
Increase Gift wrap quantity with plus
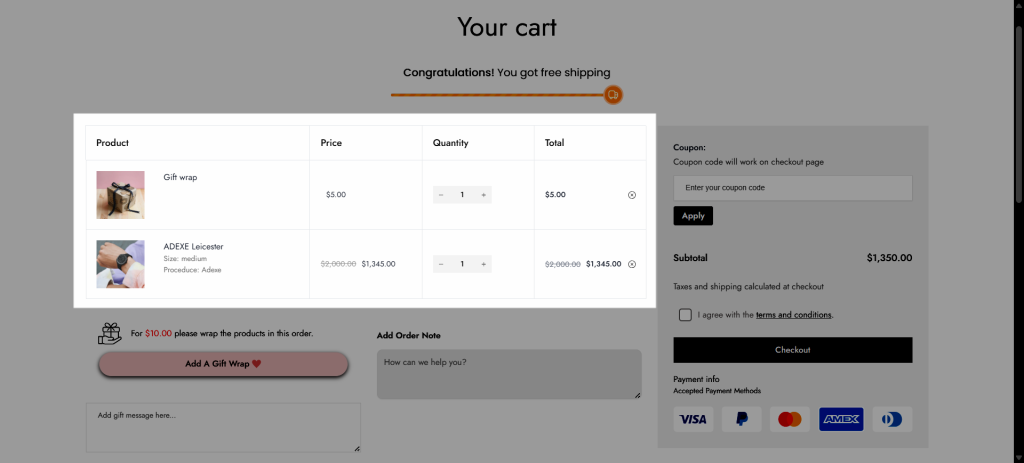(483, 195)
